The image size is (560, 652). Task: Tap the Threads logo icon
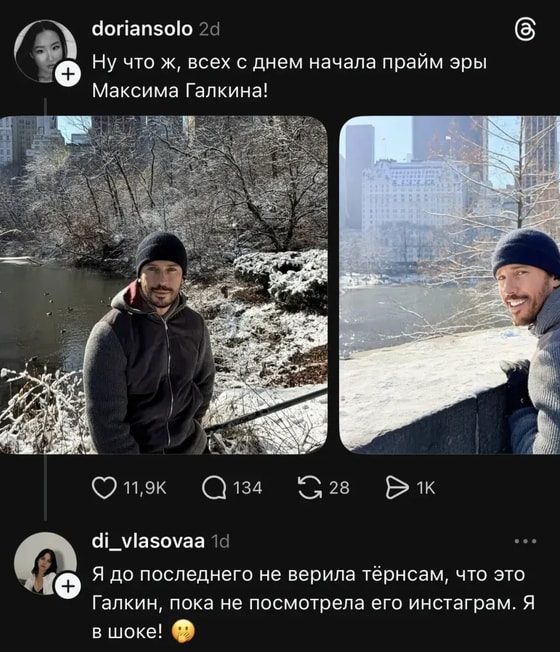coord(525,30)
